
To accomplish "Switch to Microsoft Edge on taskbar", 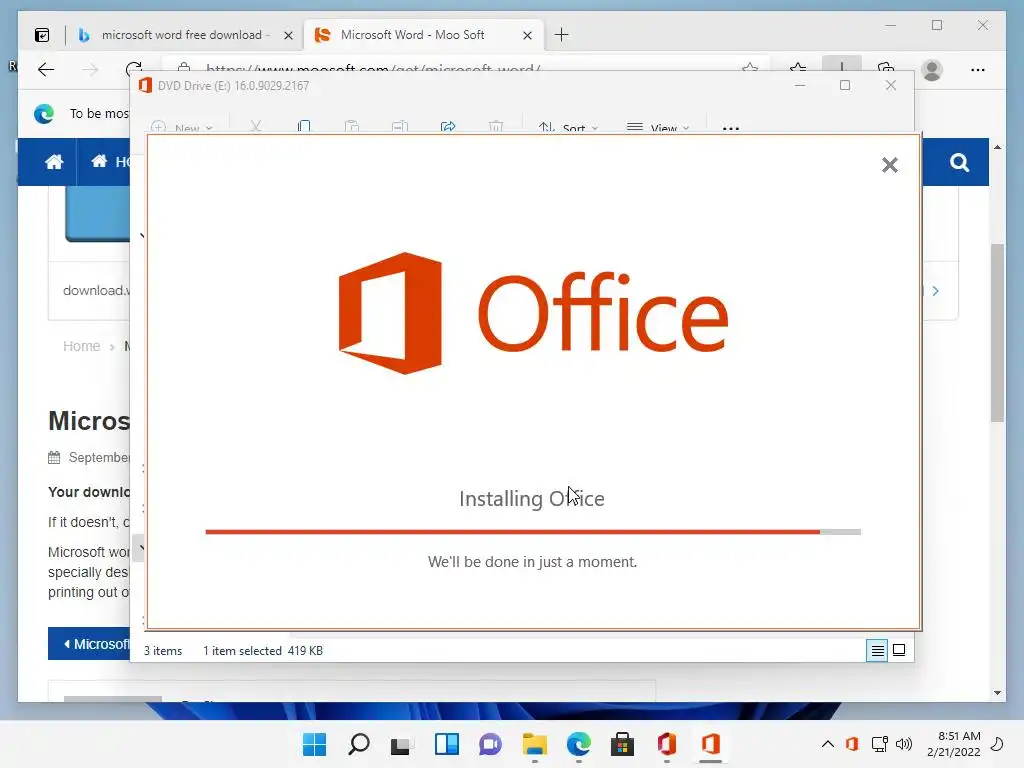I will click(579, 744).
